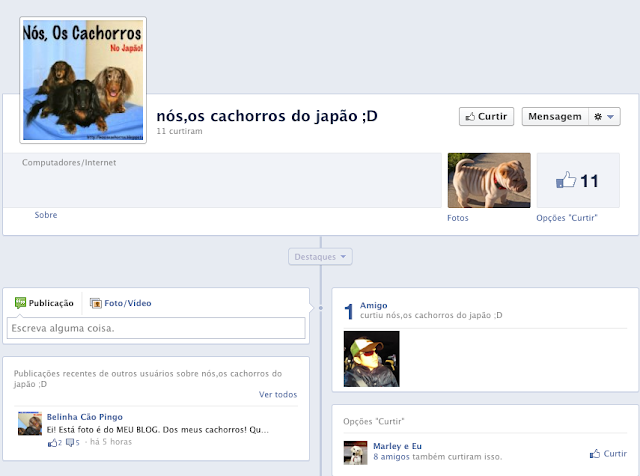Image resolution: width=640 pixels, height=476 pixels.
Task: Click the Publicações recentes de outros usuários heading
Action: click(148, 379)
